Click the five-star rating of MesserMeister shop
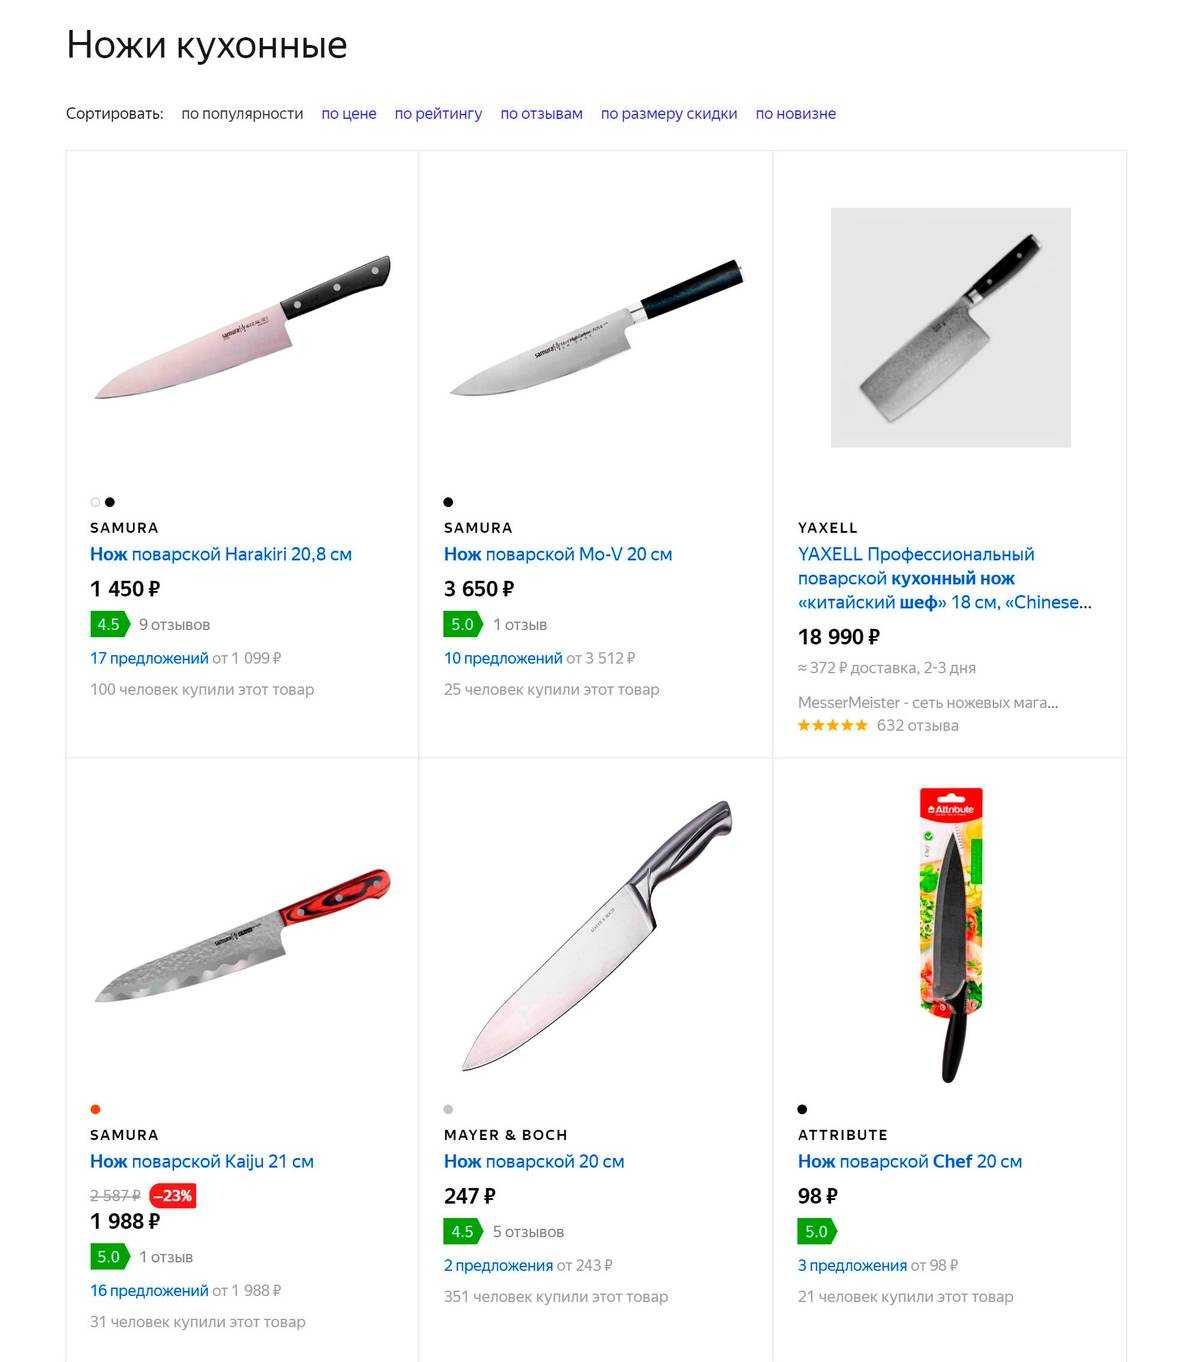 [x=833, y=725]
